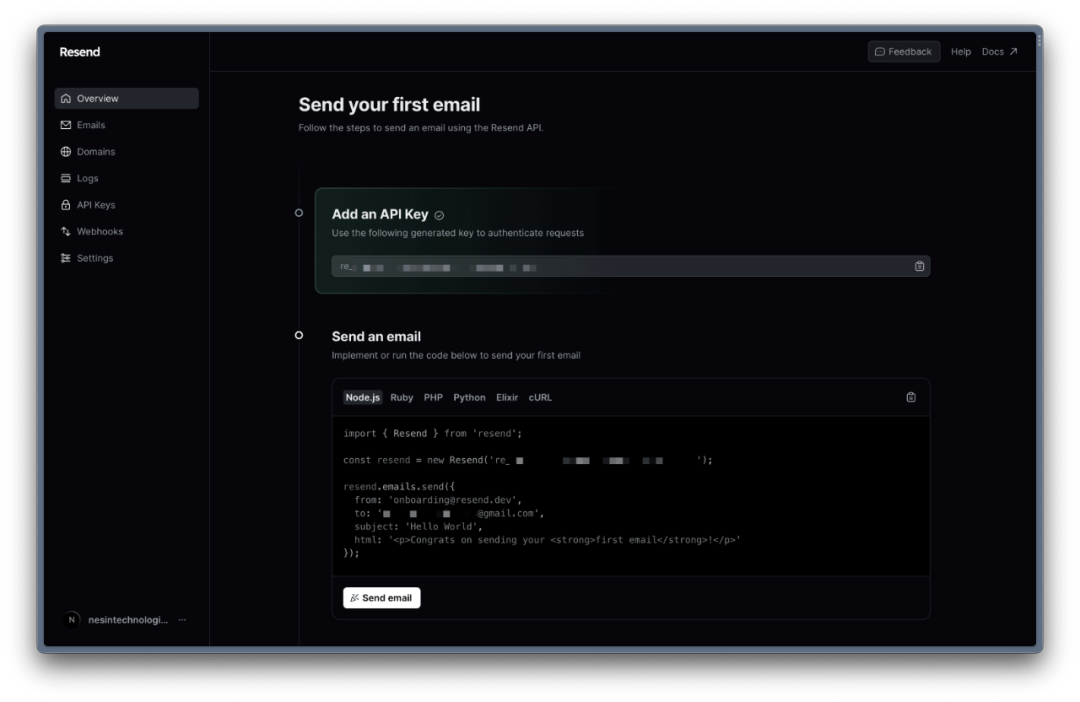
Task: Click the API key input field
Action: coord(620,266)
